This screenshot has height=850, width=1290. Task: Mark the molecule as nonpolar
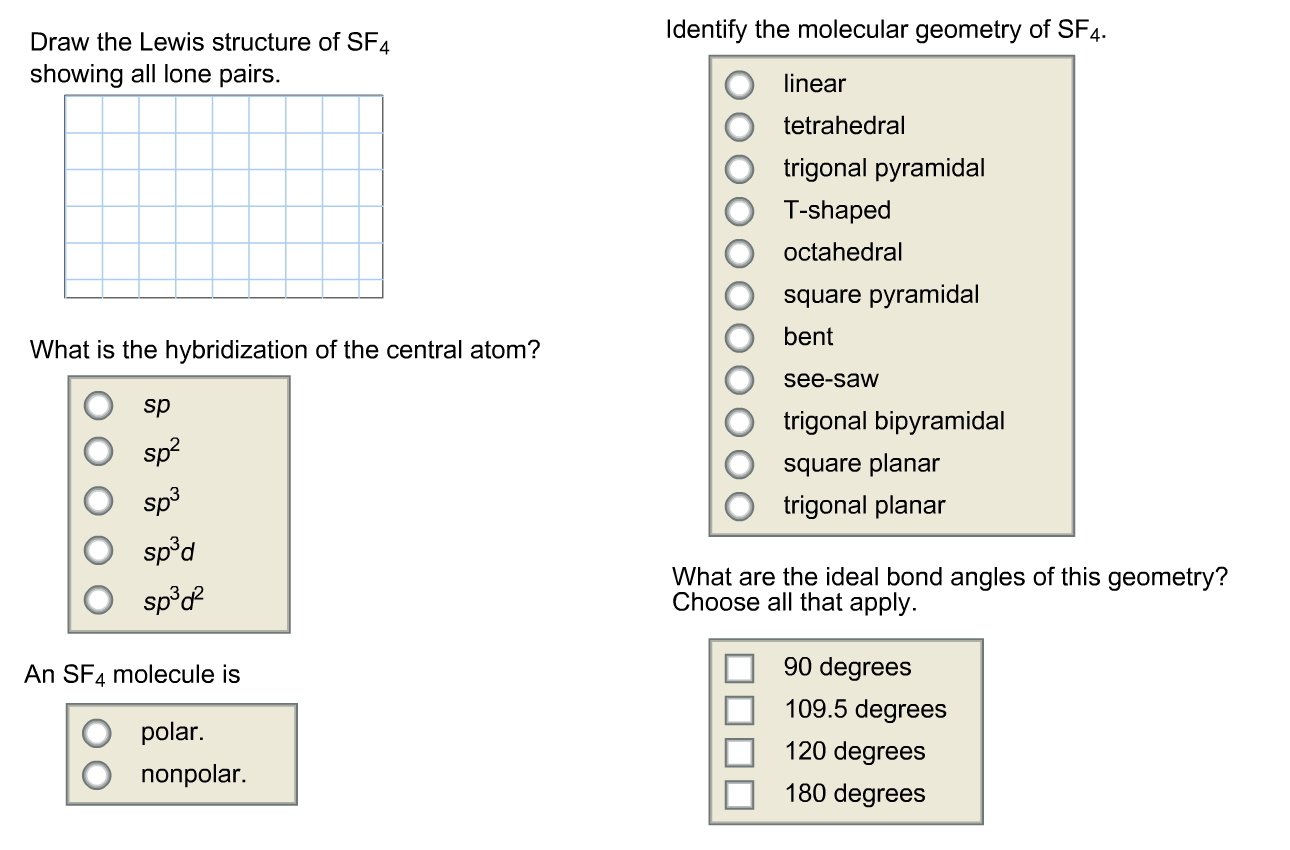coord(97,774)
